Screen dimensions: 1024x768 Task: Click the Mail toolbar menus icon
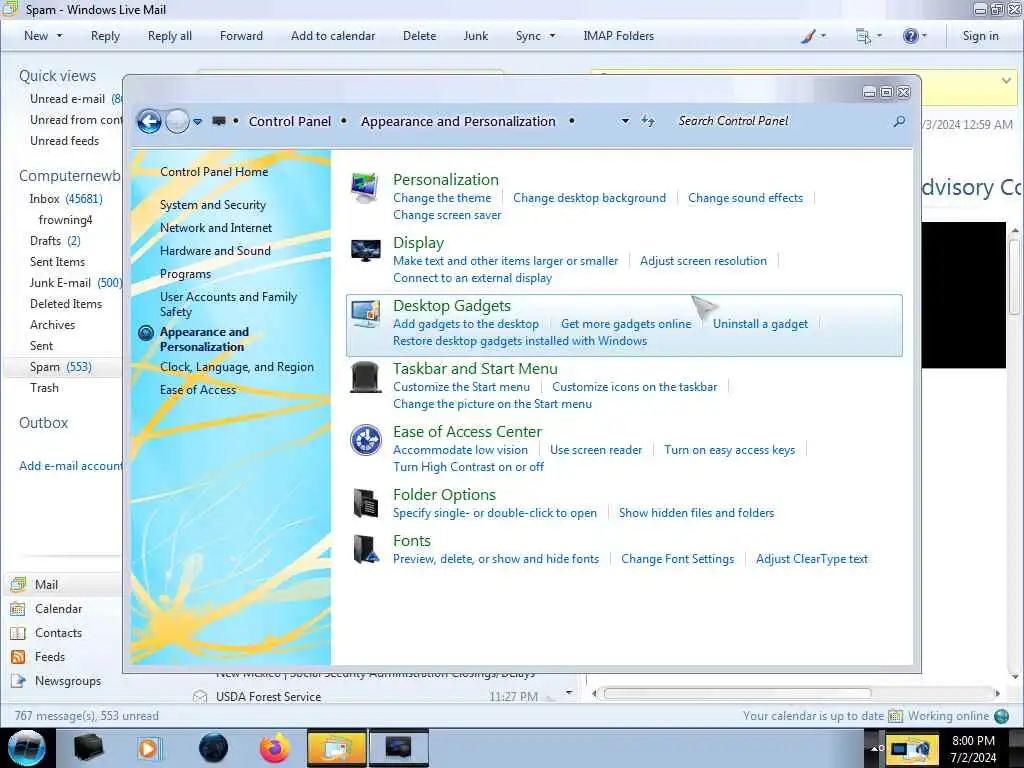point(863,37)
